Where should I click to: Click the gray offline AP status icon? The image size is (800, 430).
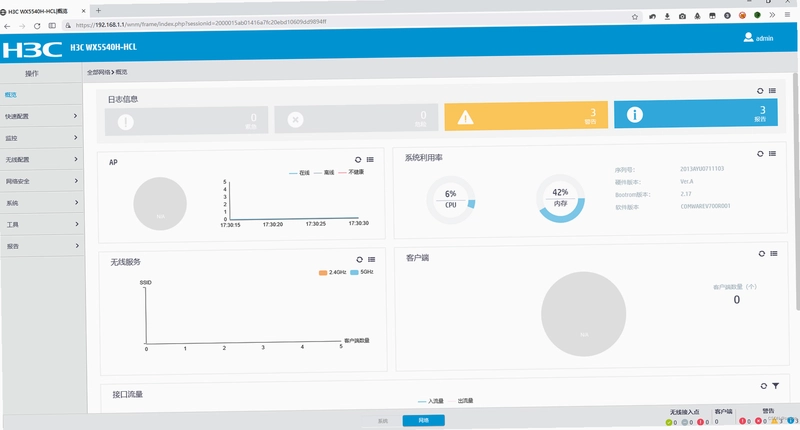pos(685,422)
